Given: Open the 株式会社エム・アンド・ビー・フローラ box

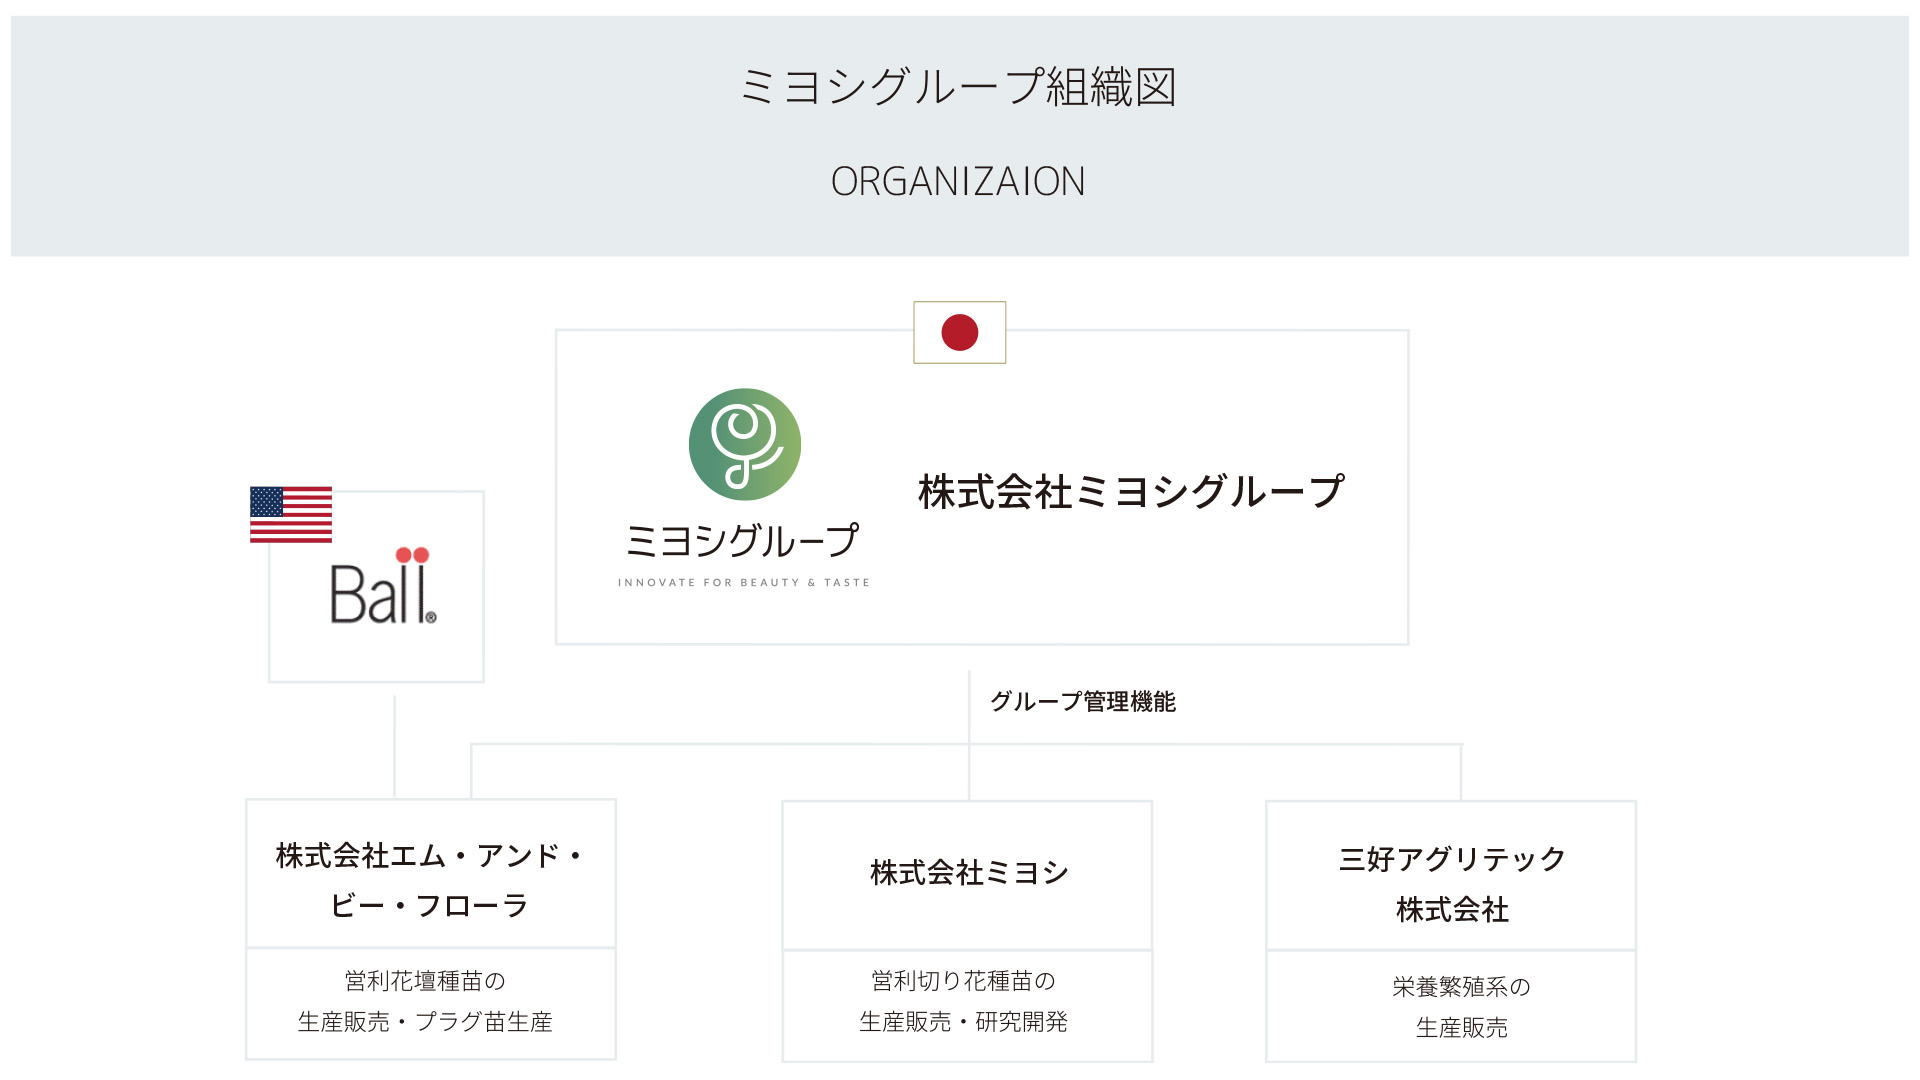Looking at the screenshot, I should (x=430, y=880).
